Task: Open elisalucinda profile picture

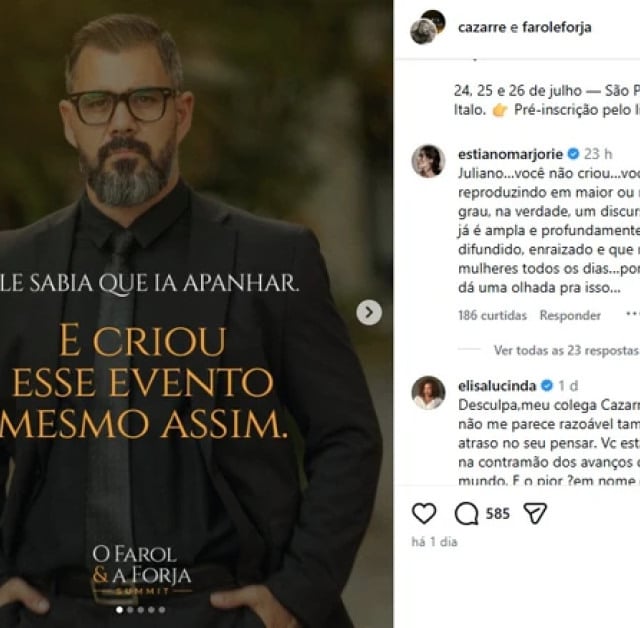Action: [428, 393]
